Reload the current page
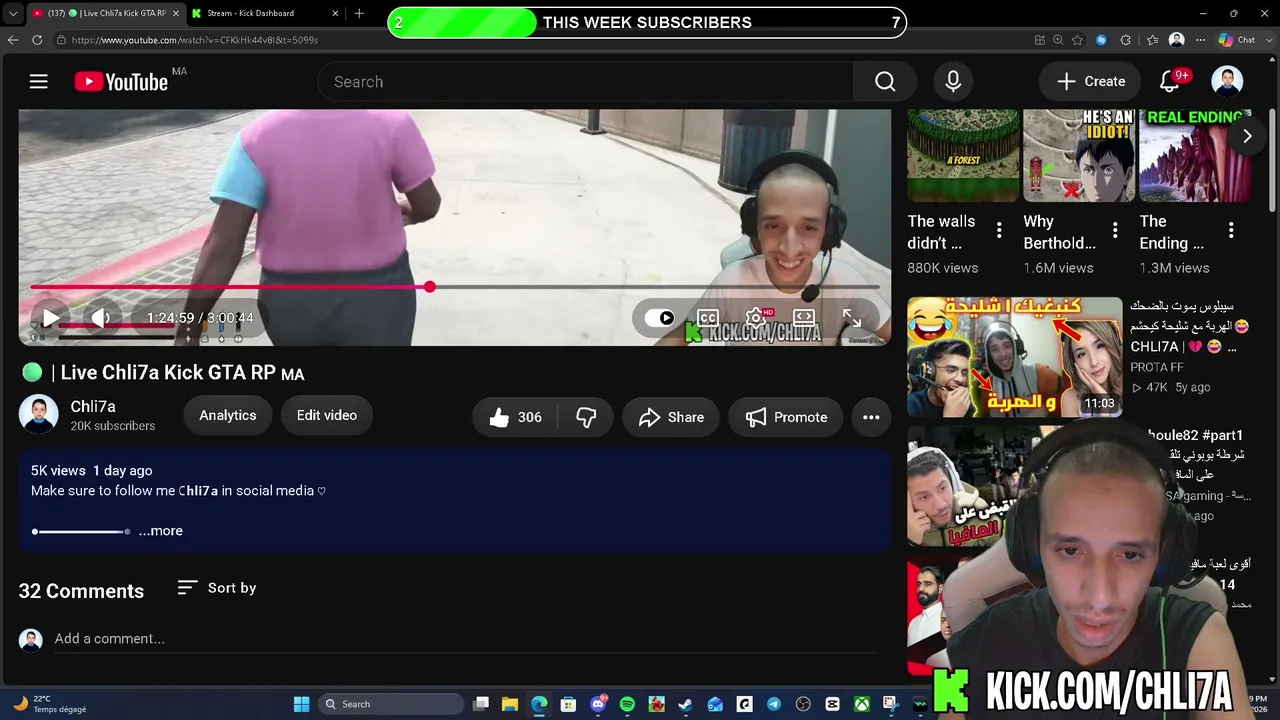This screenshot has width=1280, height=720. [x=37, y=40]
